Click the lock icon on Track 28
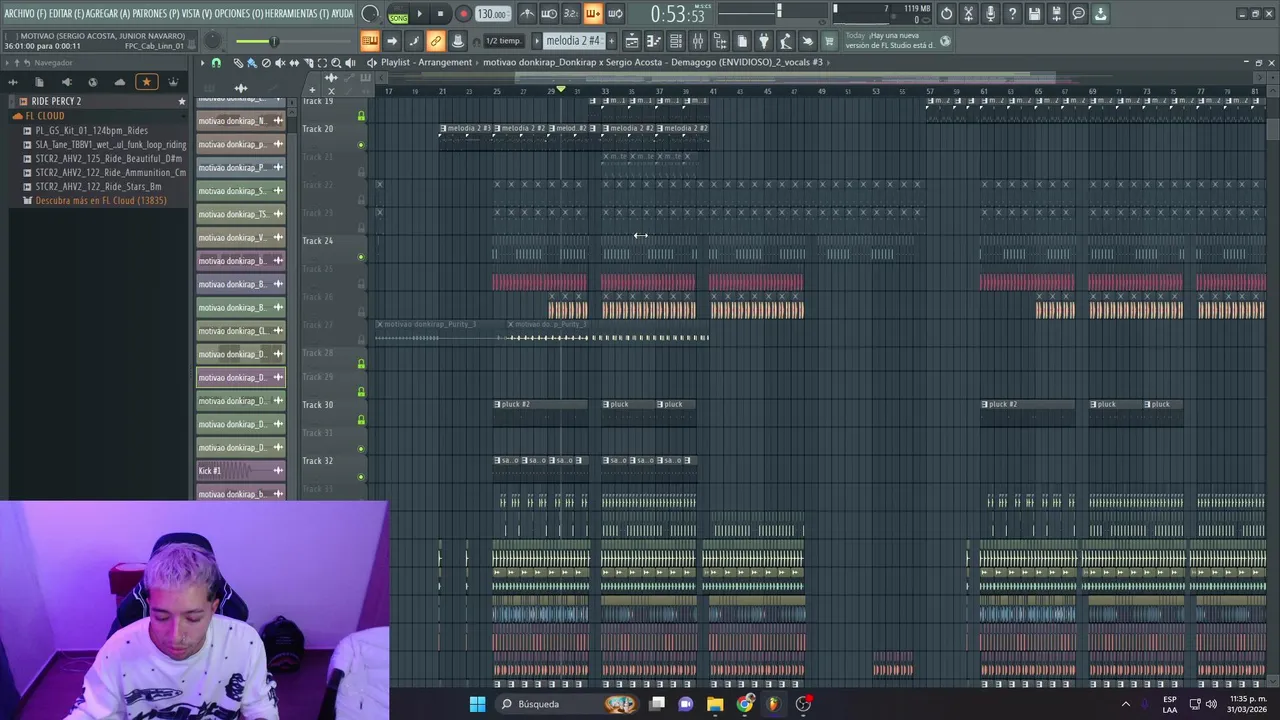Viewport: 1280px width, 720px height. pyautogui.click(x=361, y=364)
